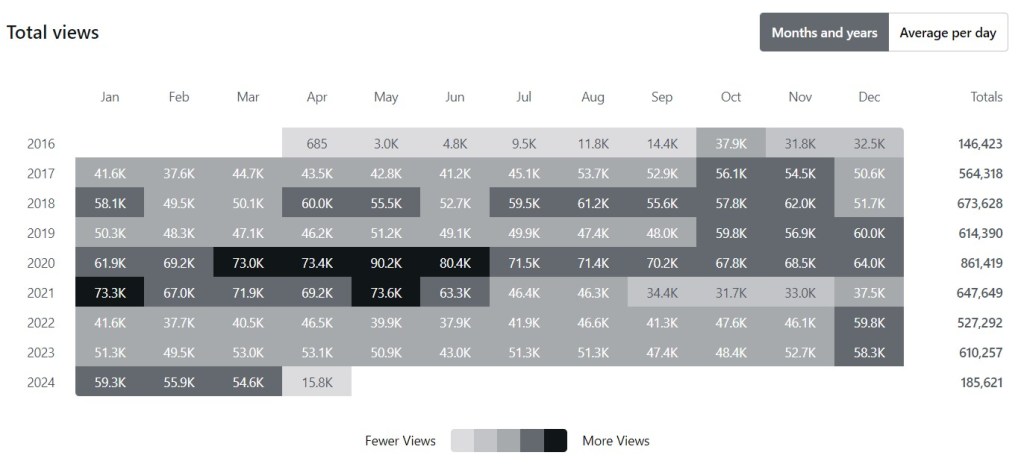Screen dimensions: 1024x467
Task: Click the Totals column header
Action: click(986, 97)
